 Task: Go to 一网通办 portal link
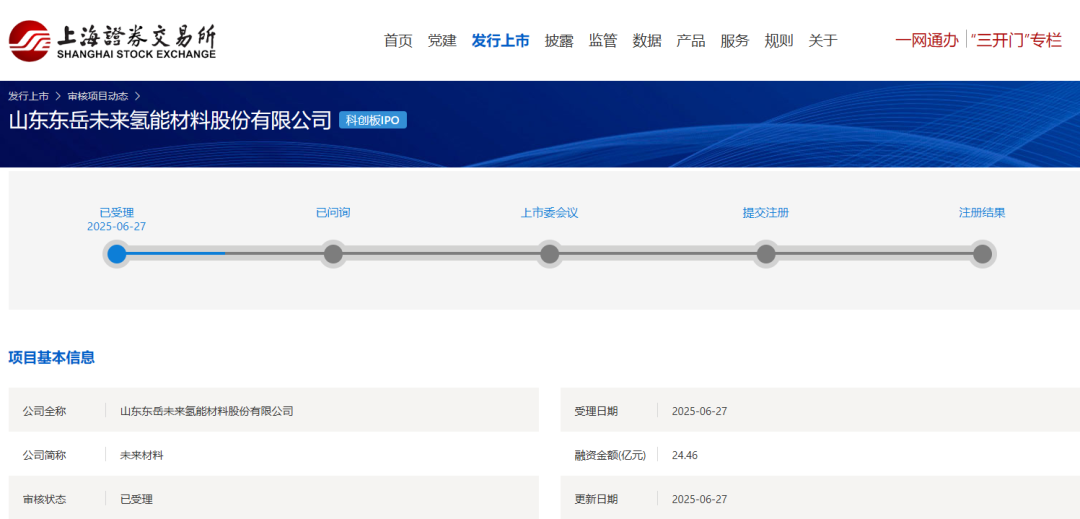(x=926, y=41)
